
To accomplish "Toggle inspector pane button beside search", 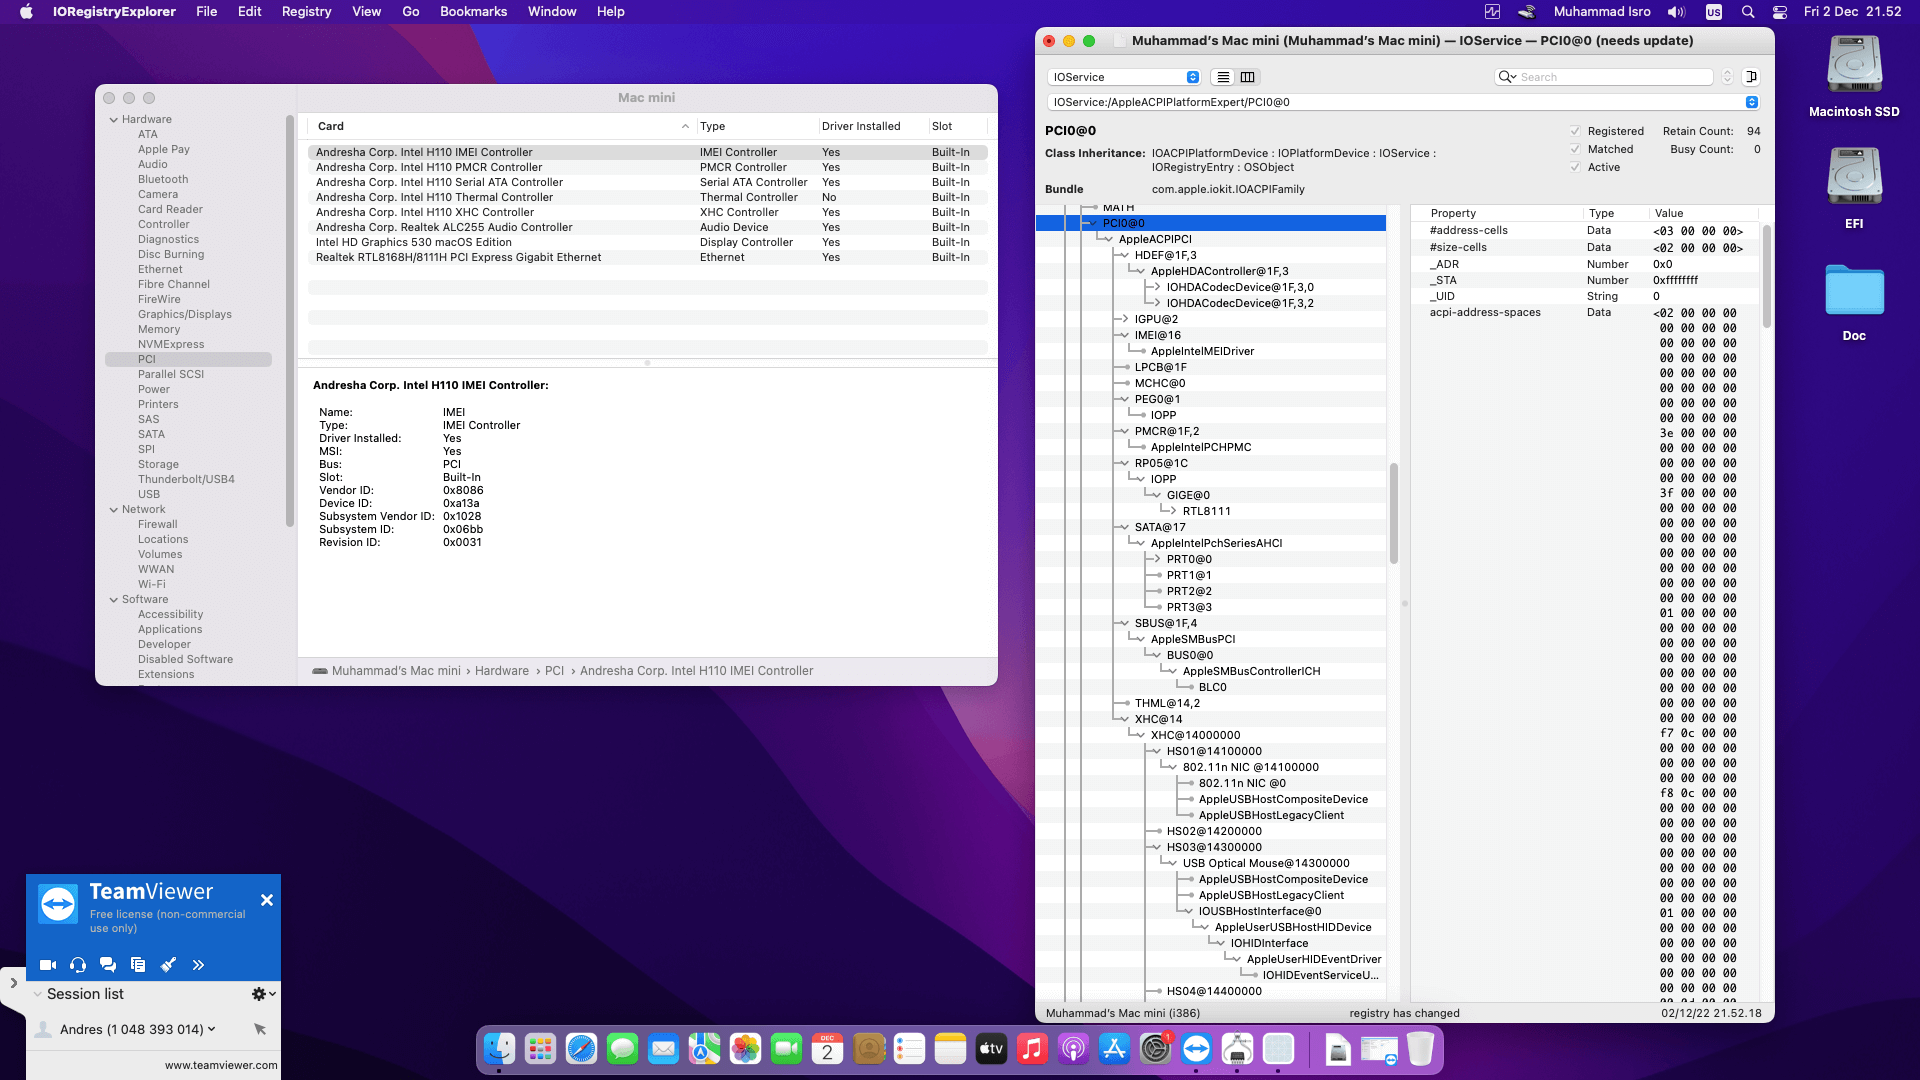I will point(1751,77).
